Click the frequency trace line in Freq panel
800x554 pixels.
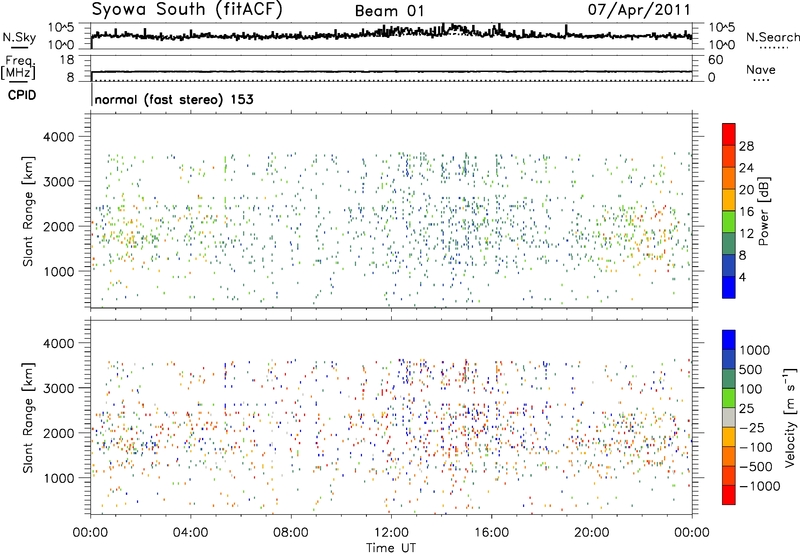(391, 72)
